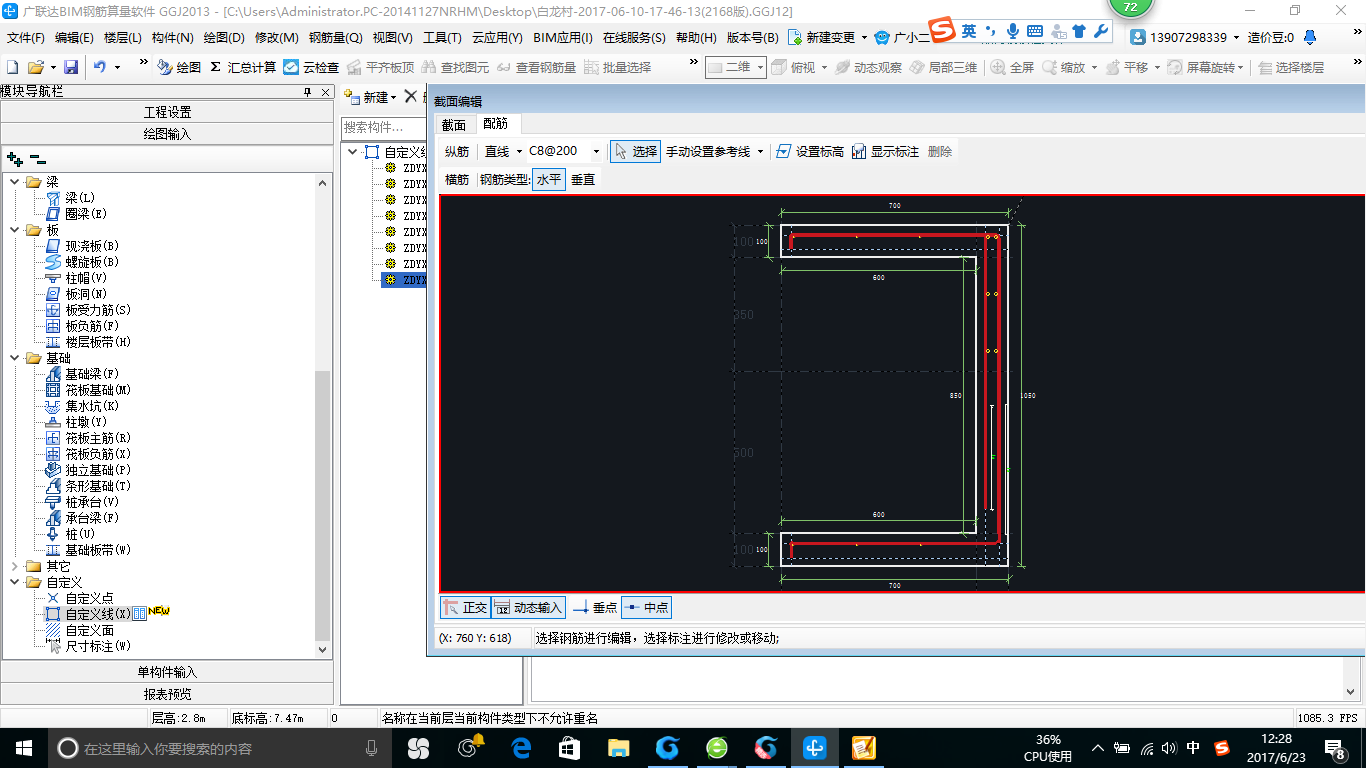
Task: Click 全屏 fullscreen tool
Action: point(1012,67)
